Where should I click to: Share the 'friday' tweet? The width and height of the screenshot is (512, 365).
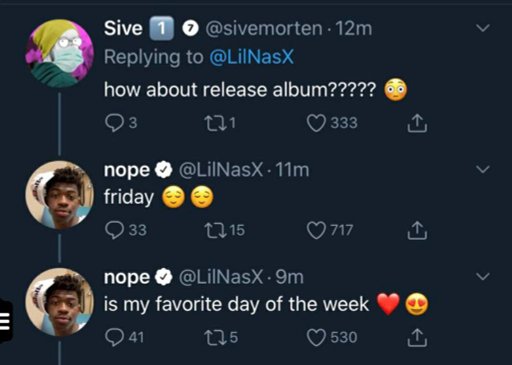(417, 231)
